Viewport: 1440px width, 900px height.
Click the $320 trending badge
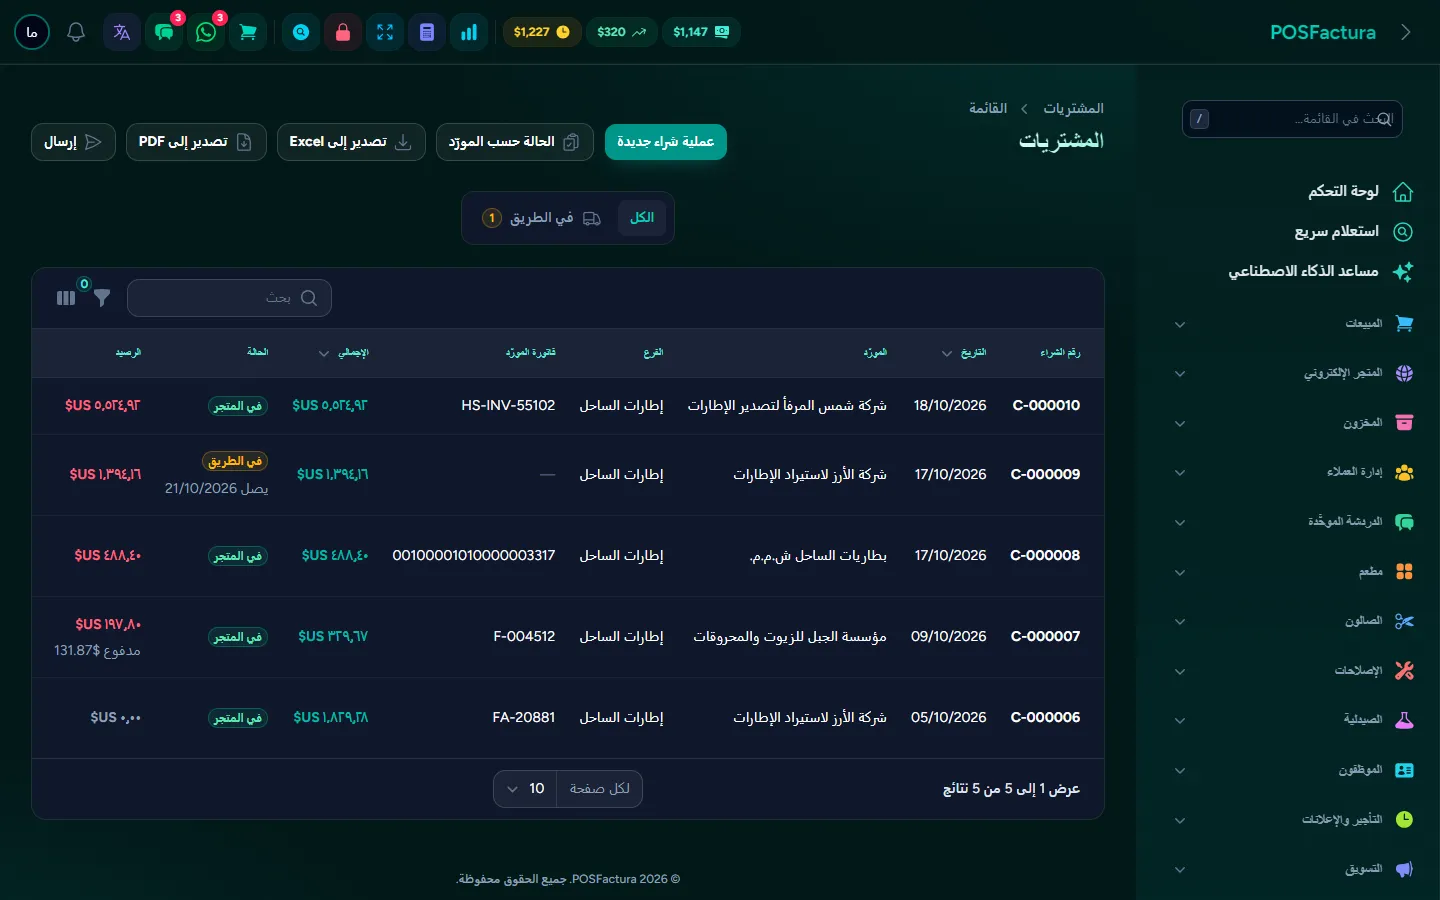[x=622, y=32]
